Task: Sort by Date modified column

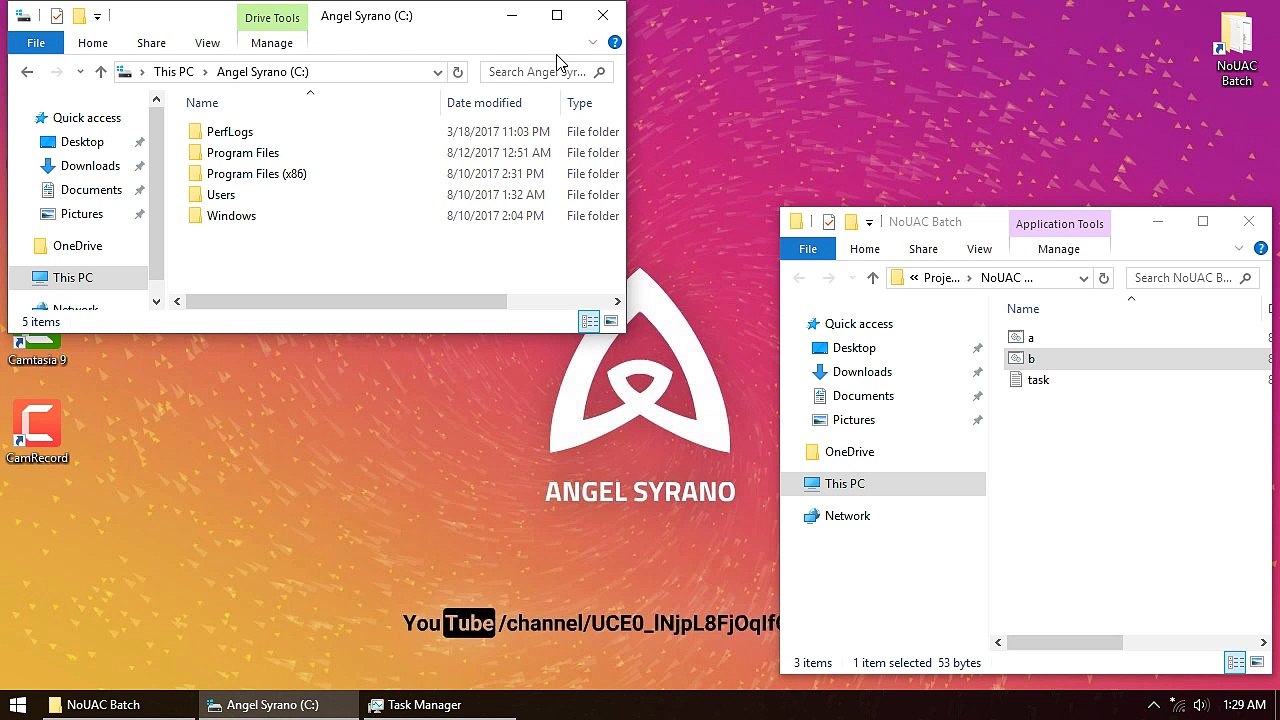Action: tap(484, 103)
